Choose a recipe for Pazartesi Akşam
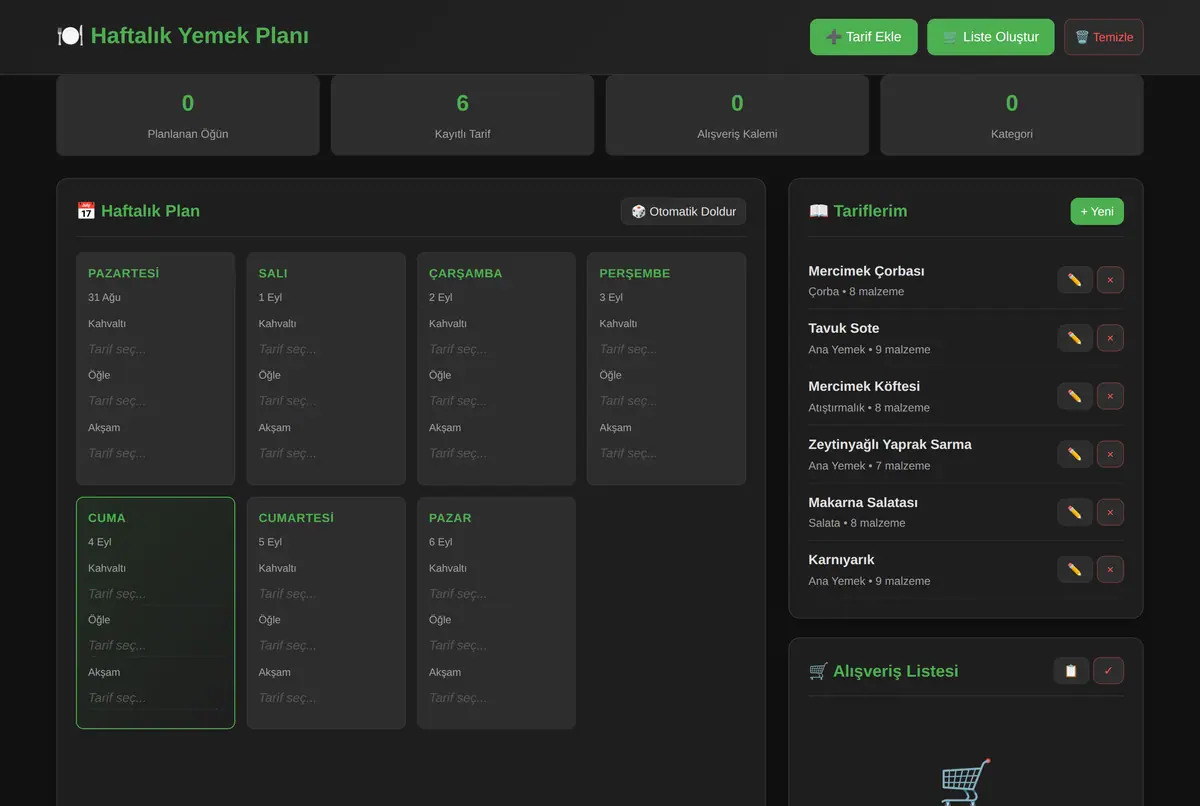The width and height of the screenshot is (1200, 806). 156,453
